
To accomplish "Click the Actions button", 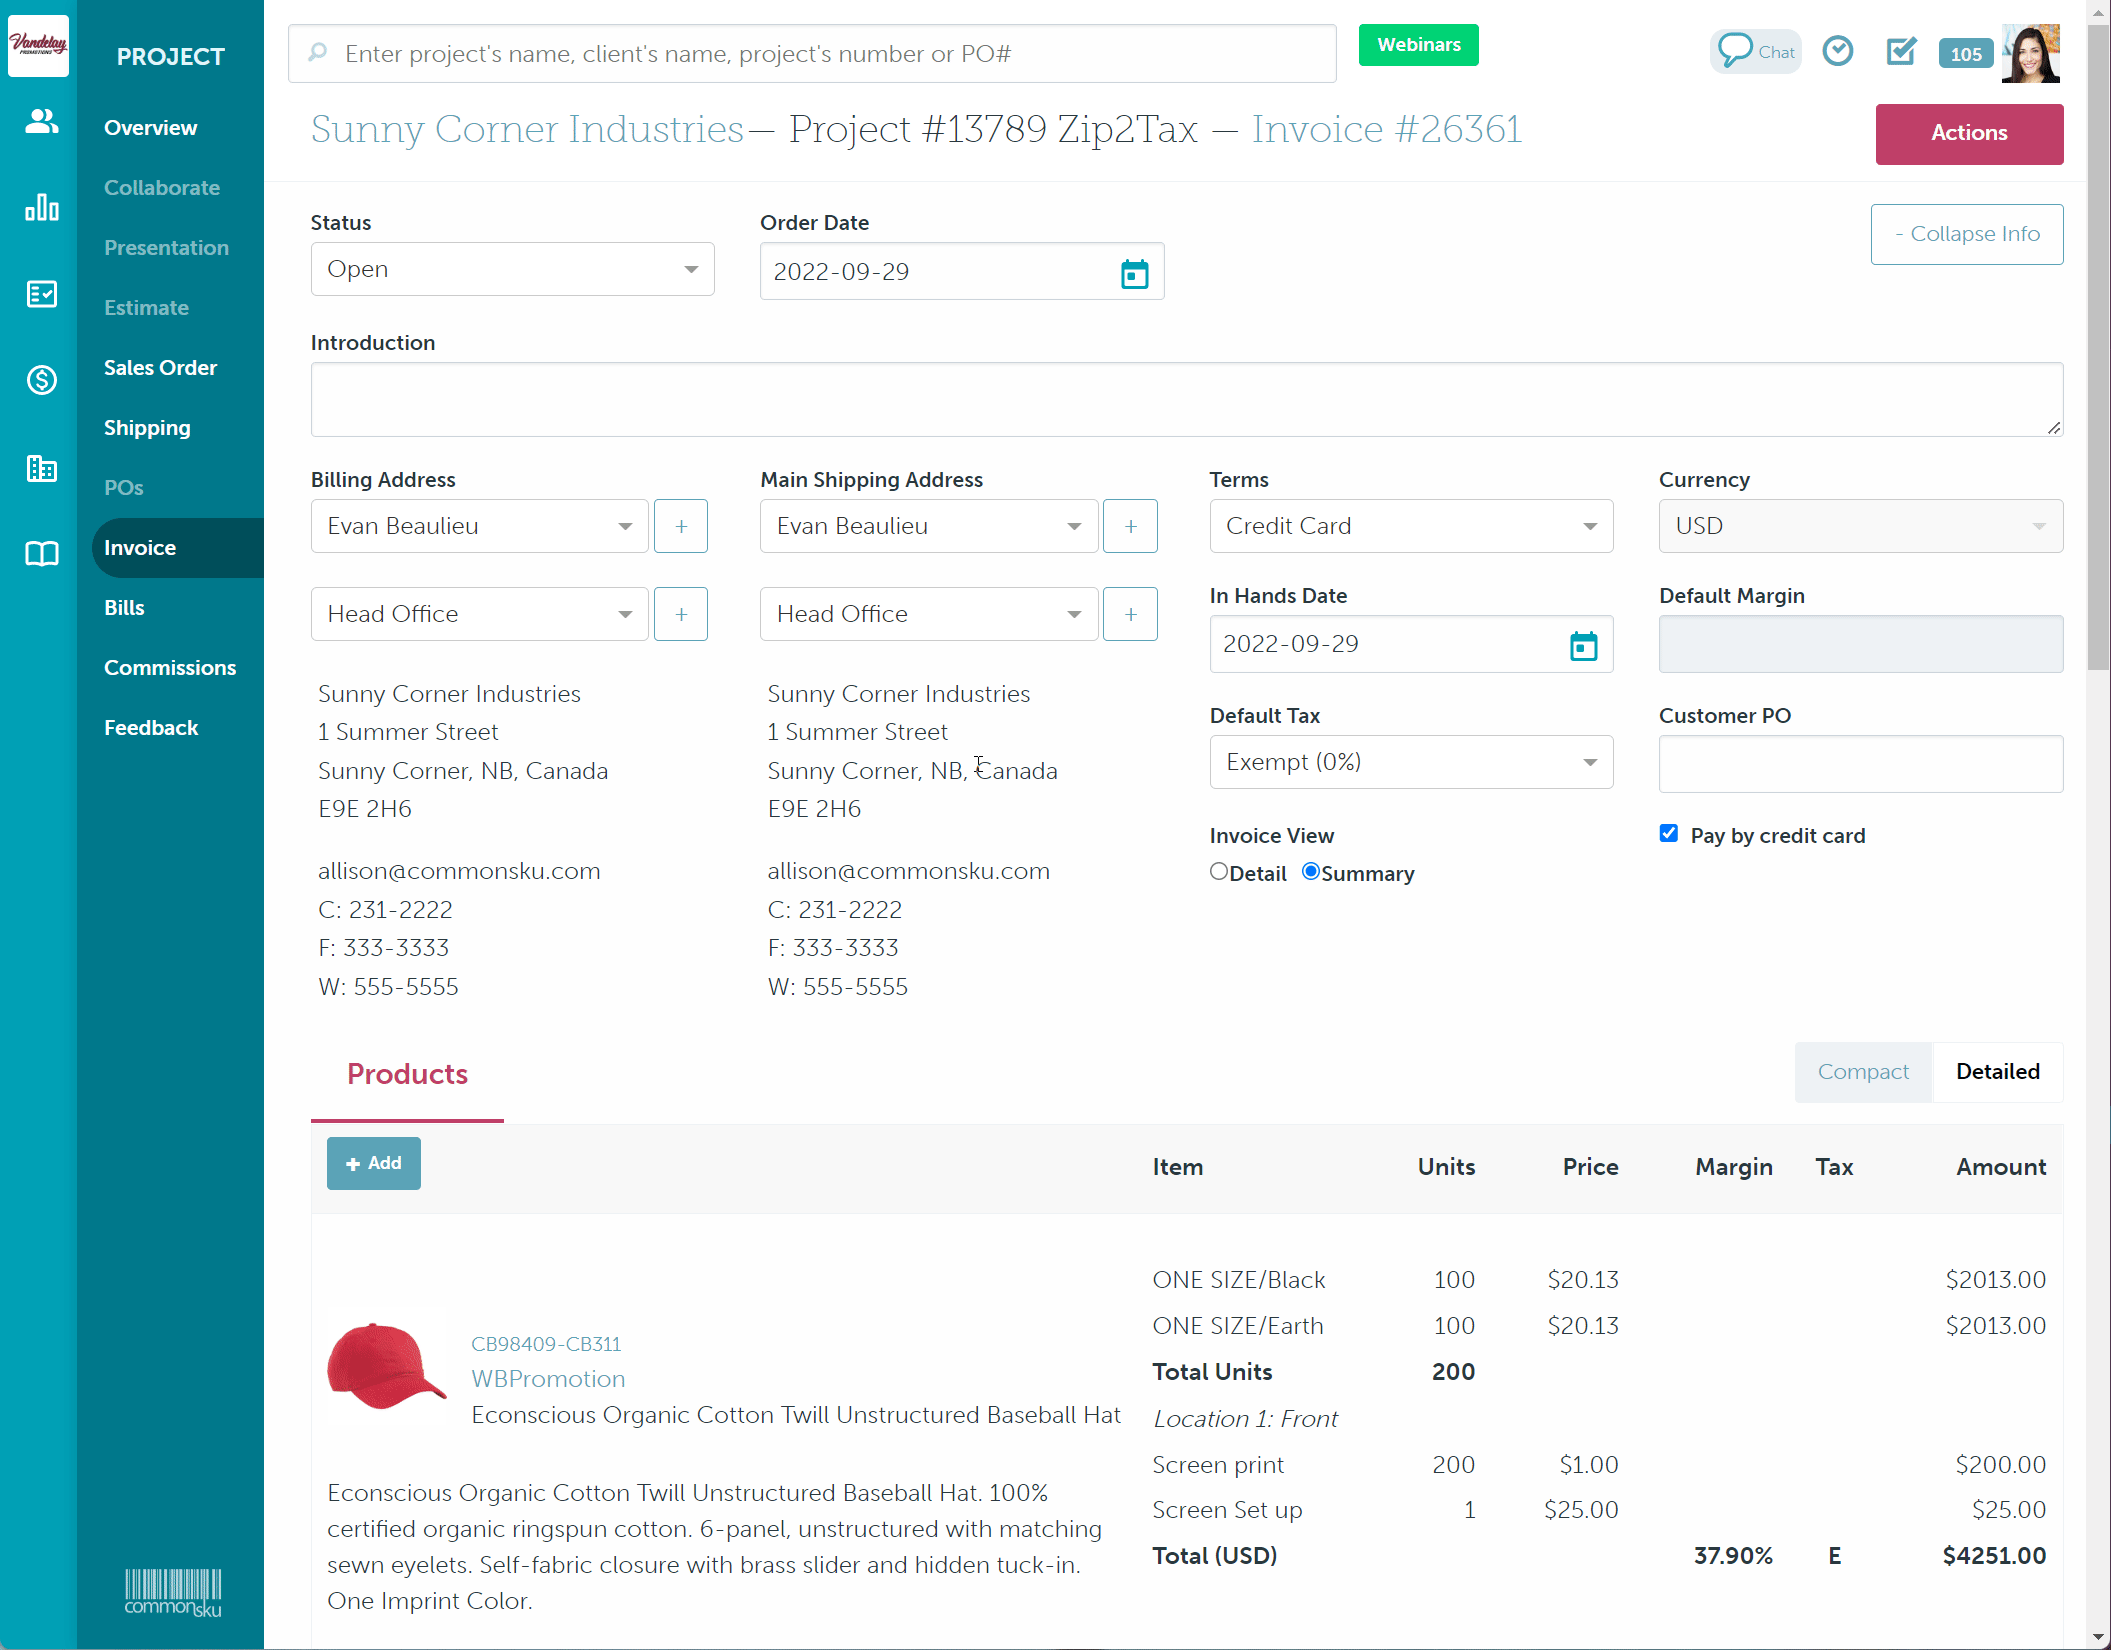I will point(1968,133).
